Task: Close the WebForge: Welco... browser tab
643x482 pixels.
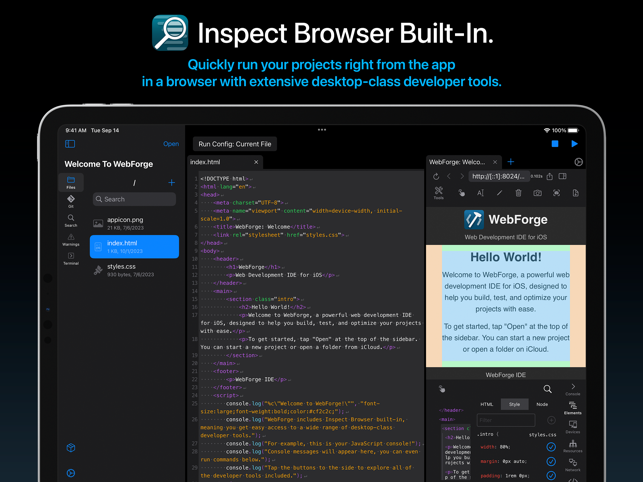Action: pyautogui.click(x=495, y=162)
